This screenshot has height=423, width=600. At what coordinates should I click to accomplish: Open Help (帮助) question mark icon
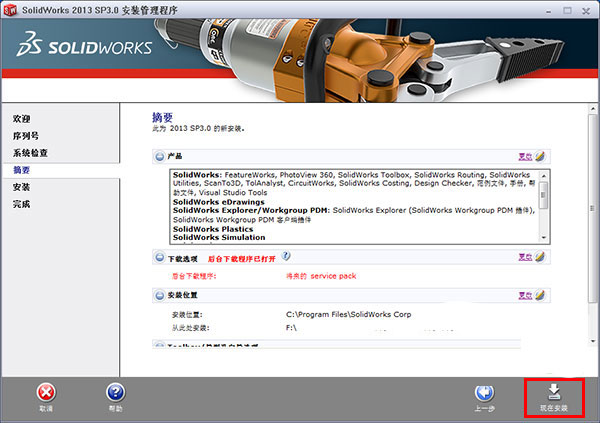point(116,393)
